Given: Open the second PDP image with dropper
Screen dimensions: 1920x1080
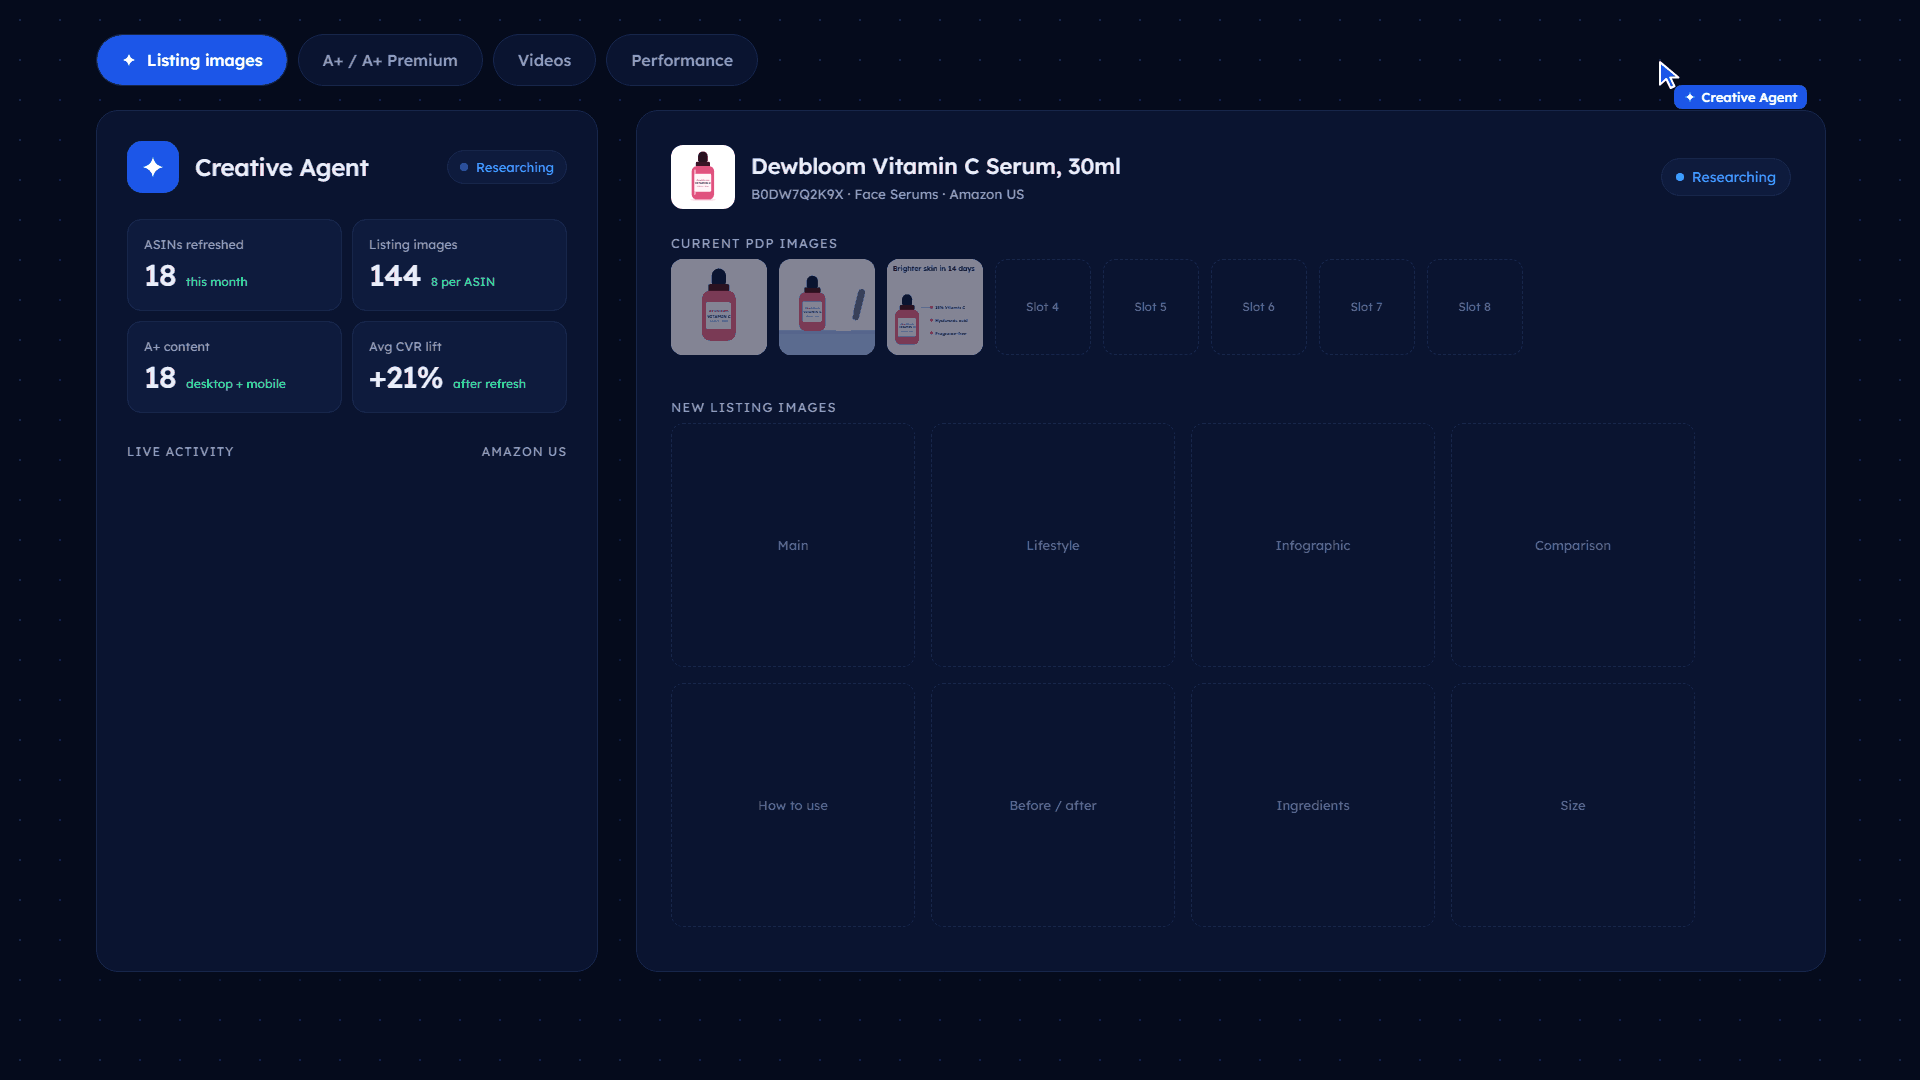Looking at the screenshot, I should tap(827, 307).
